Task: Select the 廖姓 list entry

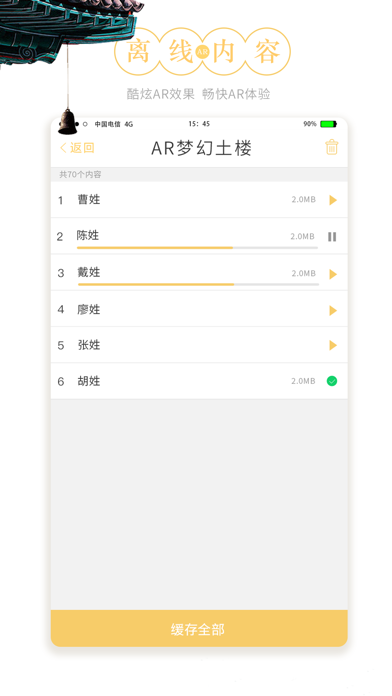Action: click(x=199, y=309)
